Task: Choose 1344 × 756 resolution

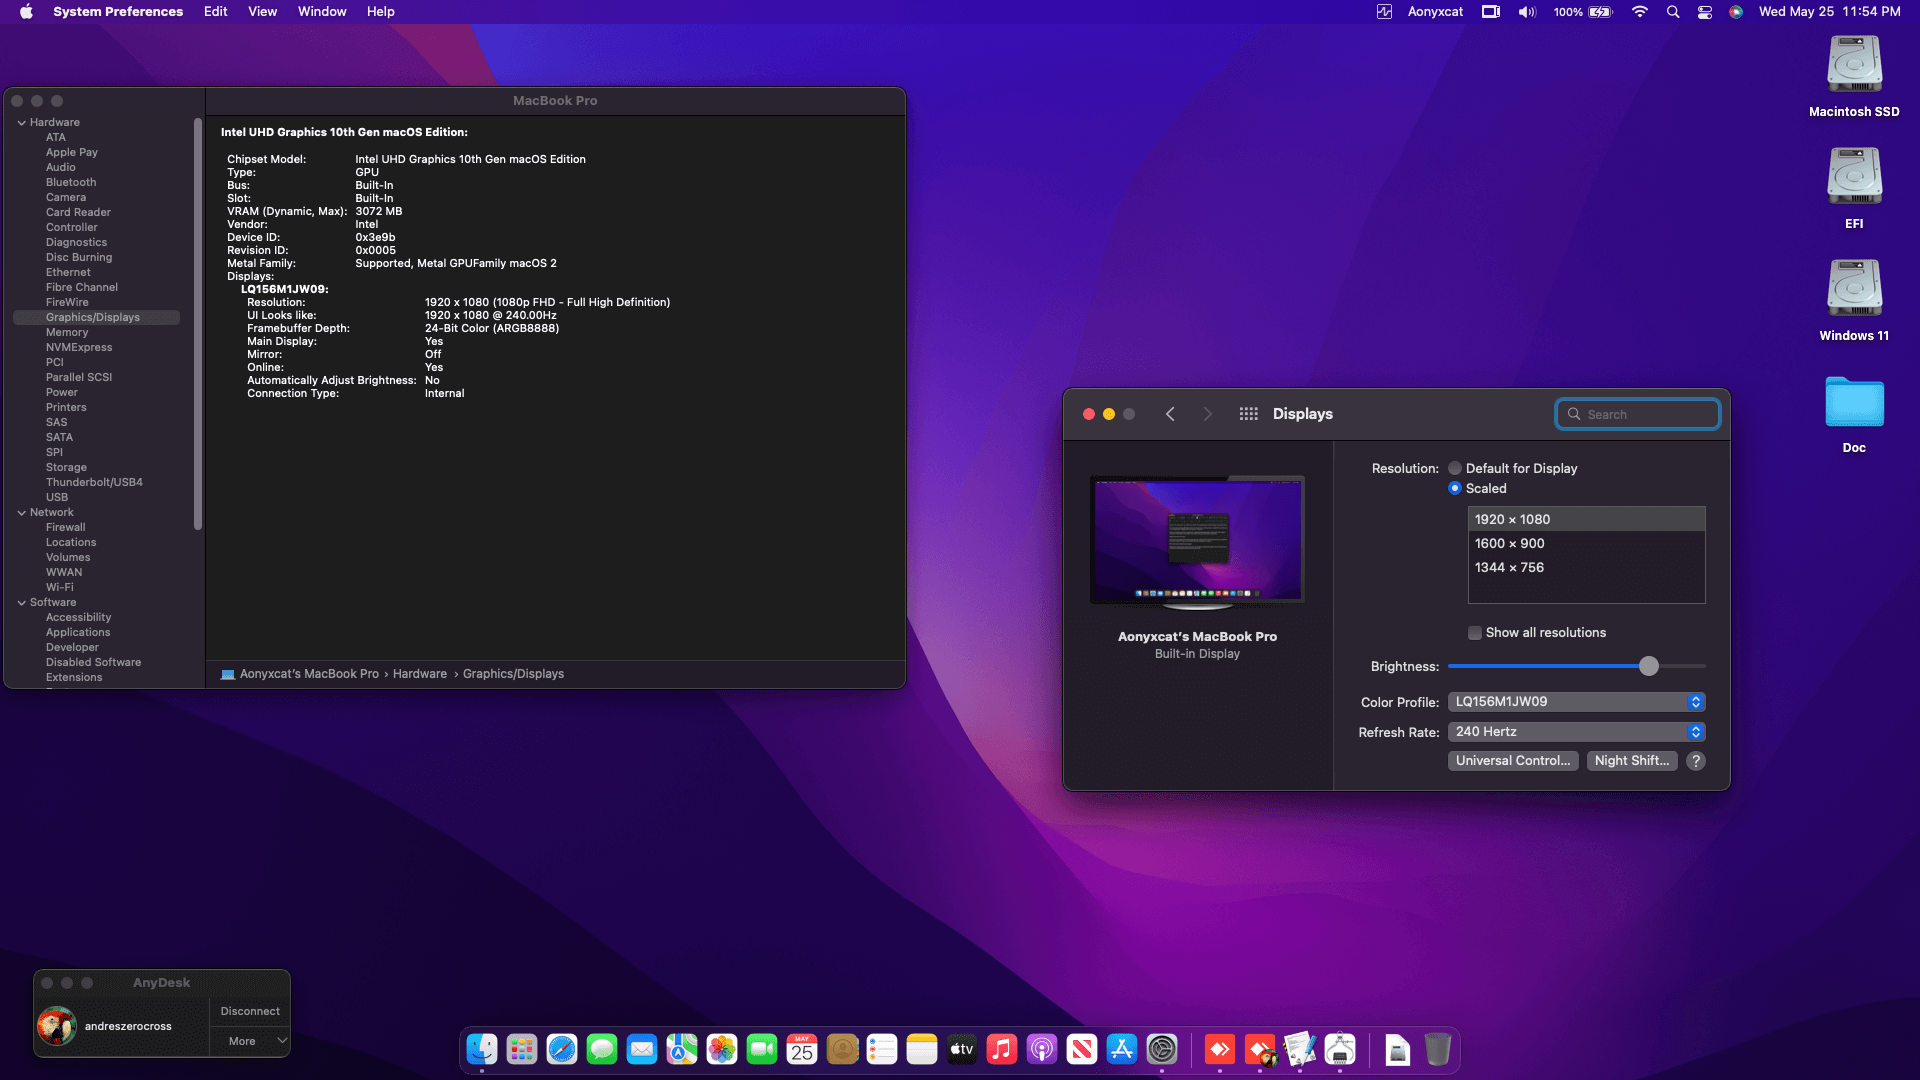Action: [1586, 567]
